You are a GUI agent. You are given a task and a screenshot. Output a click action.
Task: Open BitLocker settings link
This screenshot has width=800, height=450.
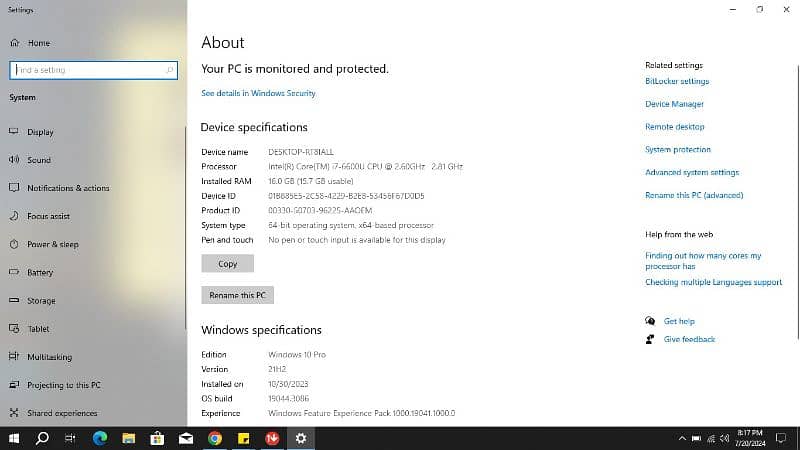click(x=677, y=82)
